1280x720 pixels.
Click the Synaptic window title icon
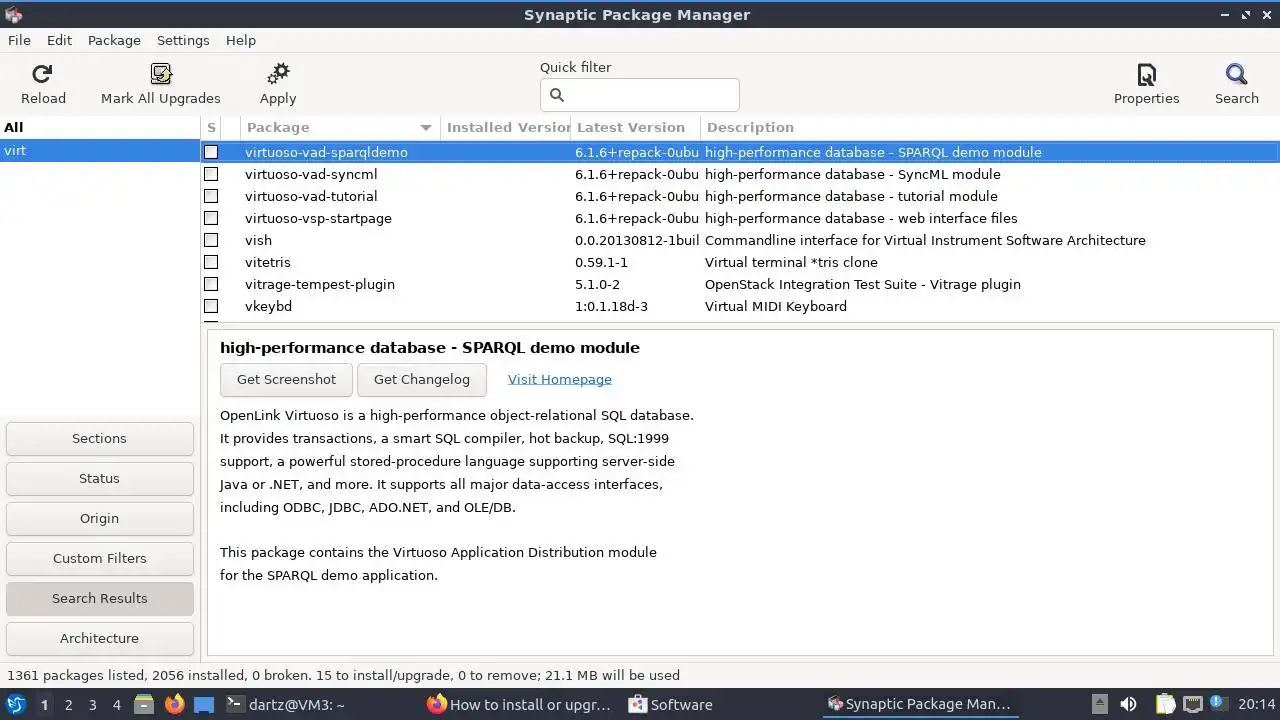click(x=13, y=15)
